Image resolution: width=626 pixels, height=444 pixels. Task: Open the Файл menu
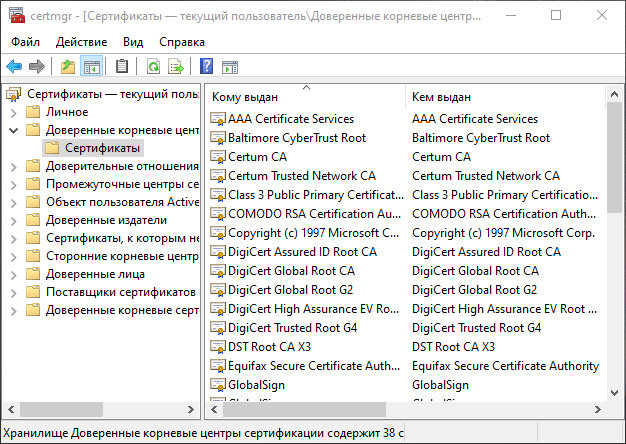tap(26, 42)
